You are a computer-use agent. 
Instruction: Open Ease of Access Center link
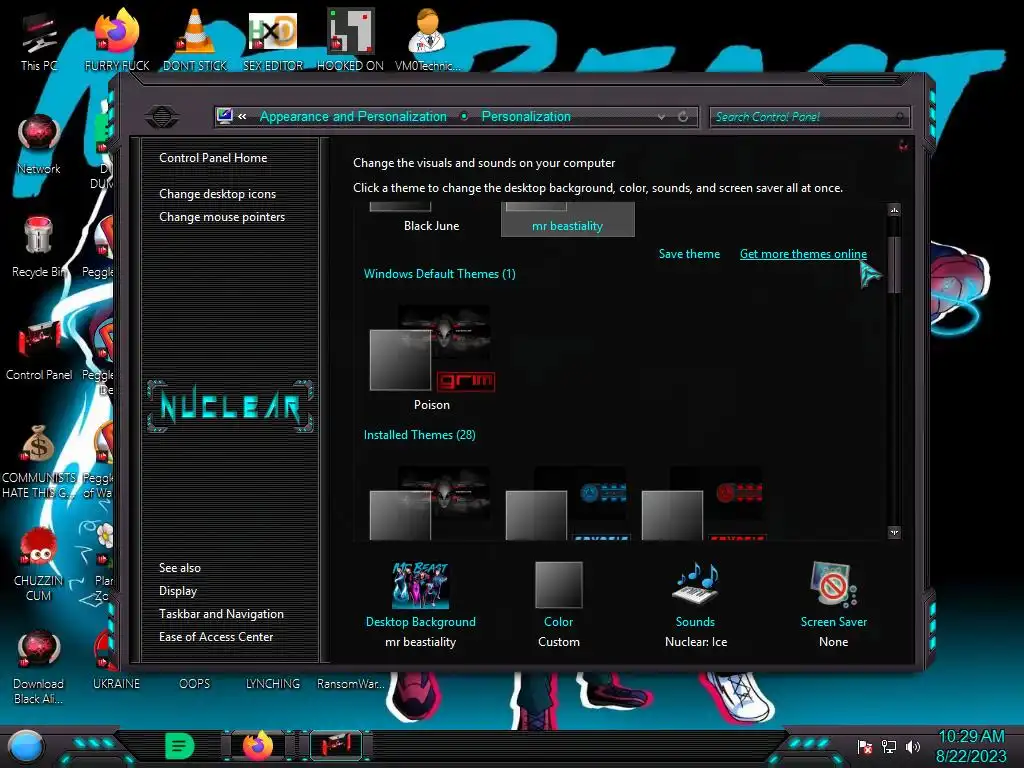(x=216, y=637)
